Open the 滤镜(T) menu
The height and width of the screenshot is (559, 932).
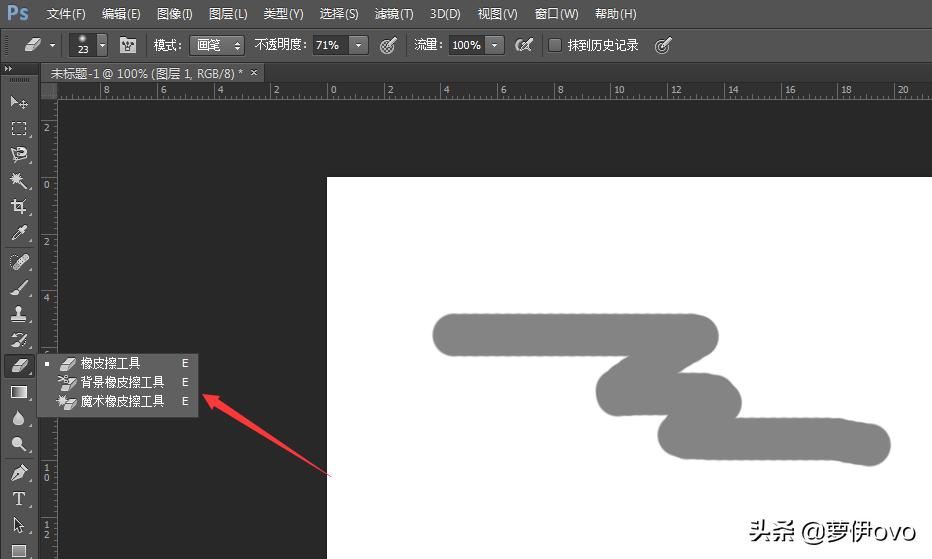point(393,14)
